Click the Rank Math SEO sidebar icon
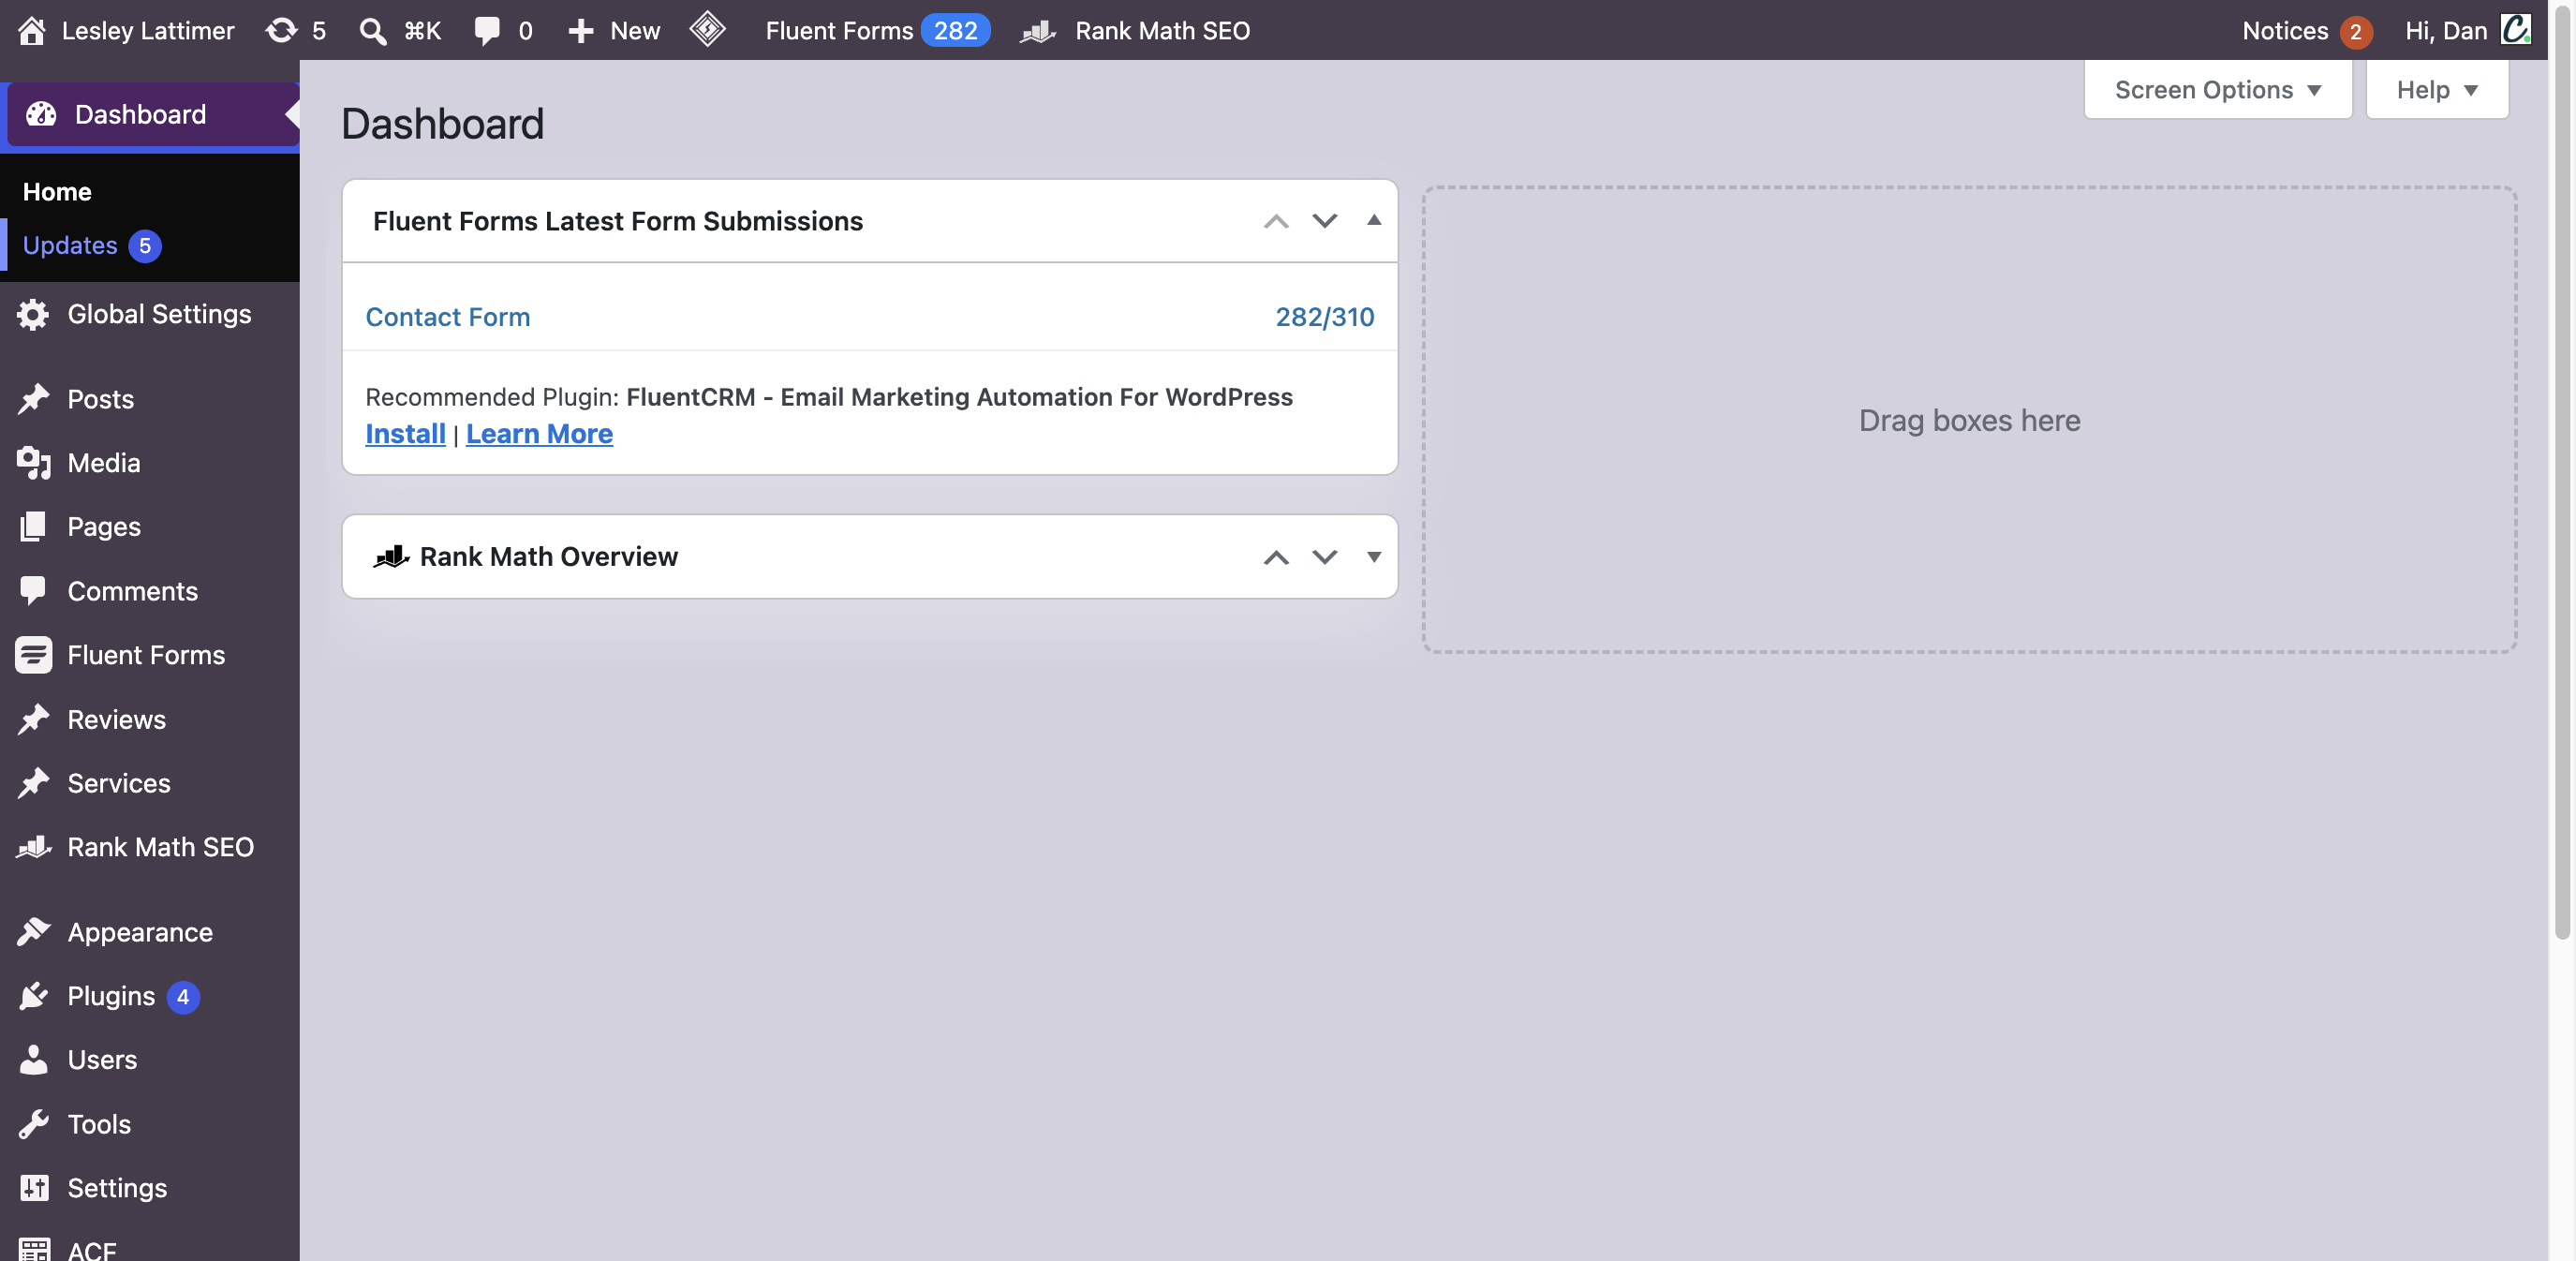 coord(33,847)
